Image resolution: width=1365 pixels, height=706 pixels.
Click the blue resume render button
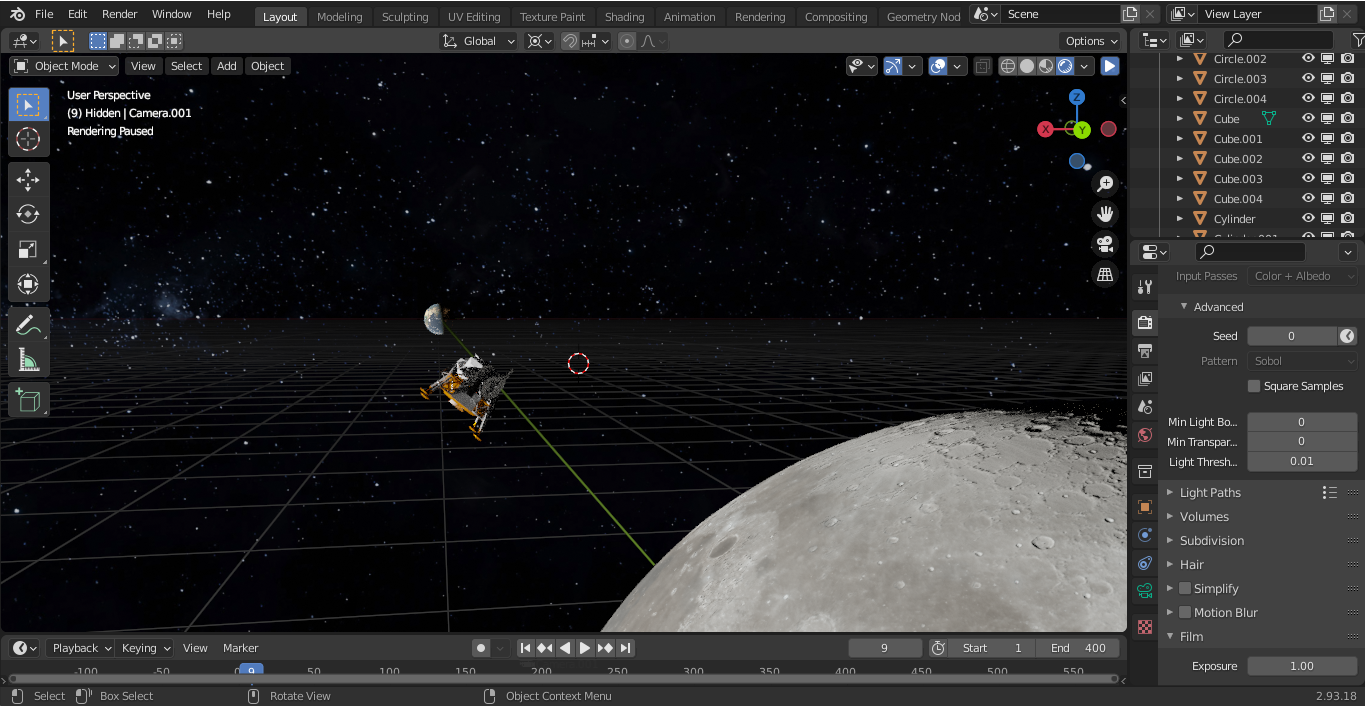1110,66
